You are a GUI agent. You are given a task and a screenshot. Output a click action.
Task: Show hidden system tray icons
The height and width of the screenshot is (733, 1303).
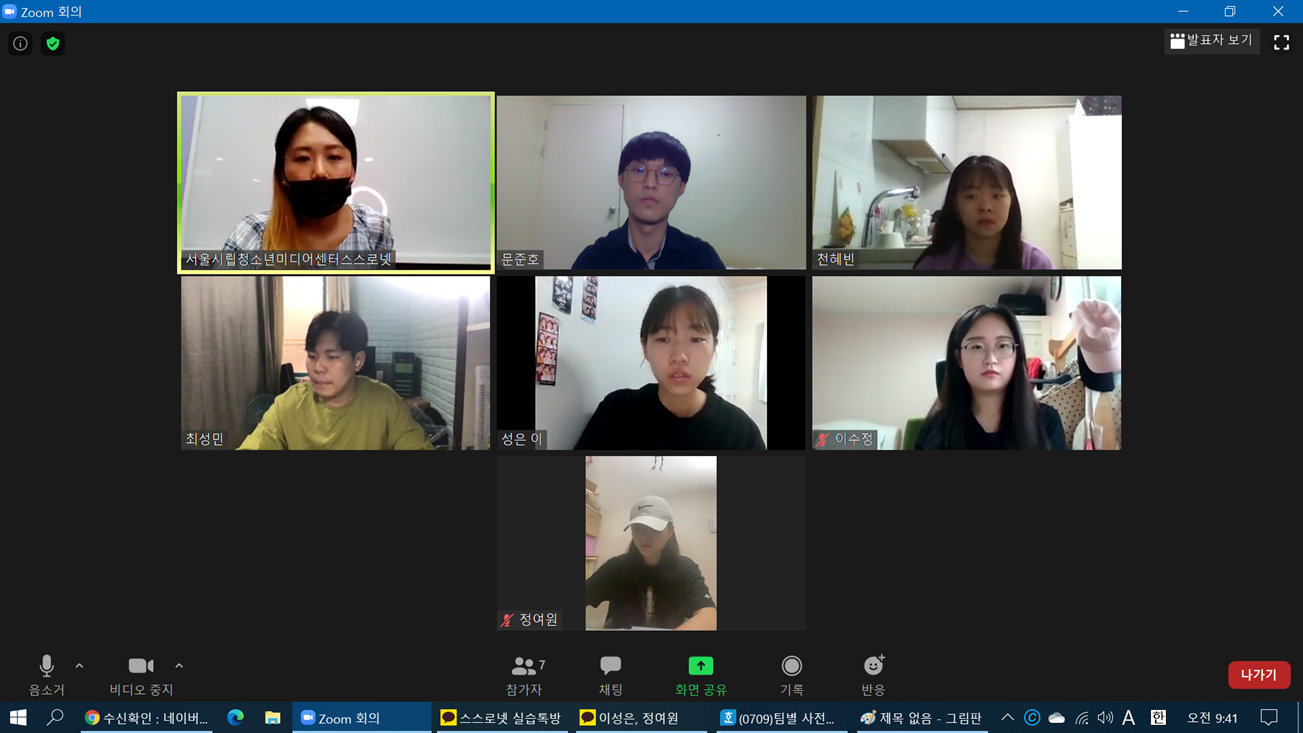point(1007,718)
